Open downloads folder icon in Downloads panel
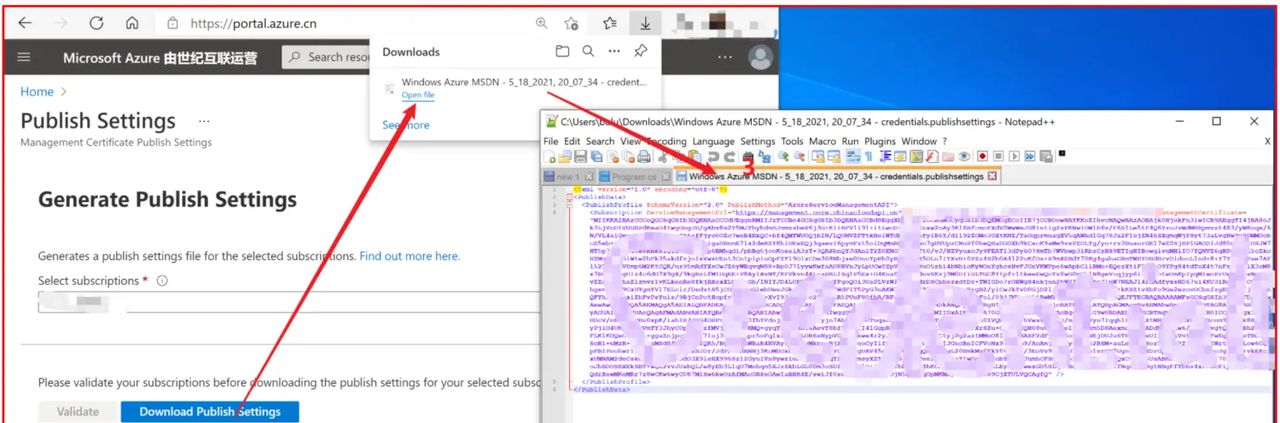1280x423 pixels. (562, 51)
